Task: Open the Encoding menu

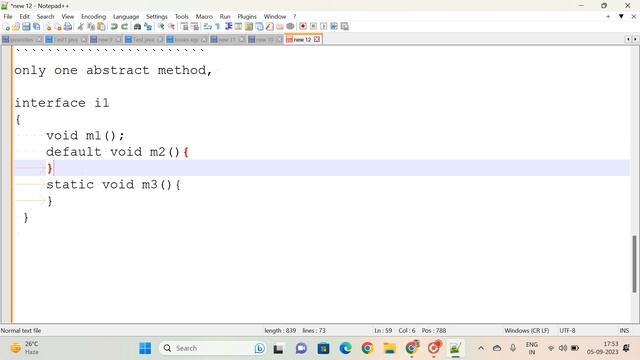Action: pyautogui.click(x=93, y=16)
